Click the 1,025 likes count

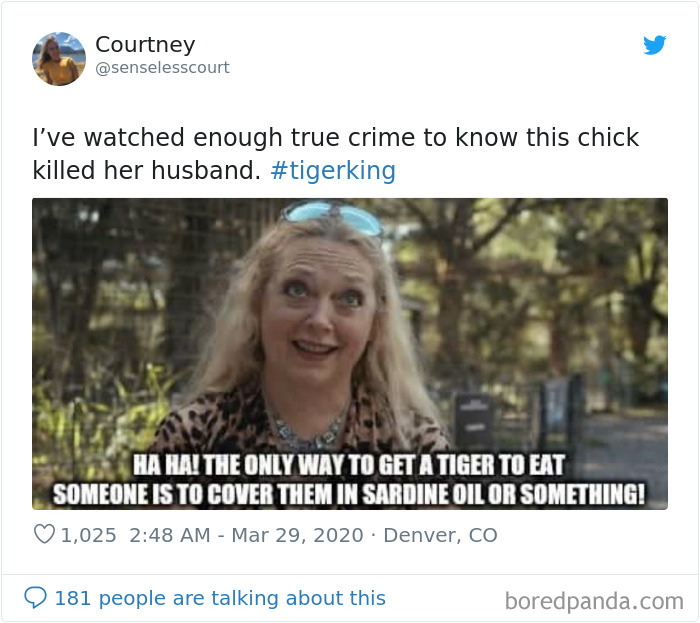coord(88,535)
